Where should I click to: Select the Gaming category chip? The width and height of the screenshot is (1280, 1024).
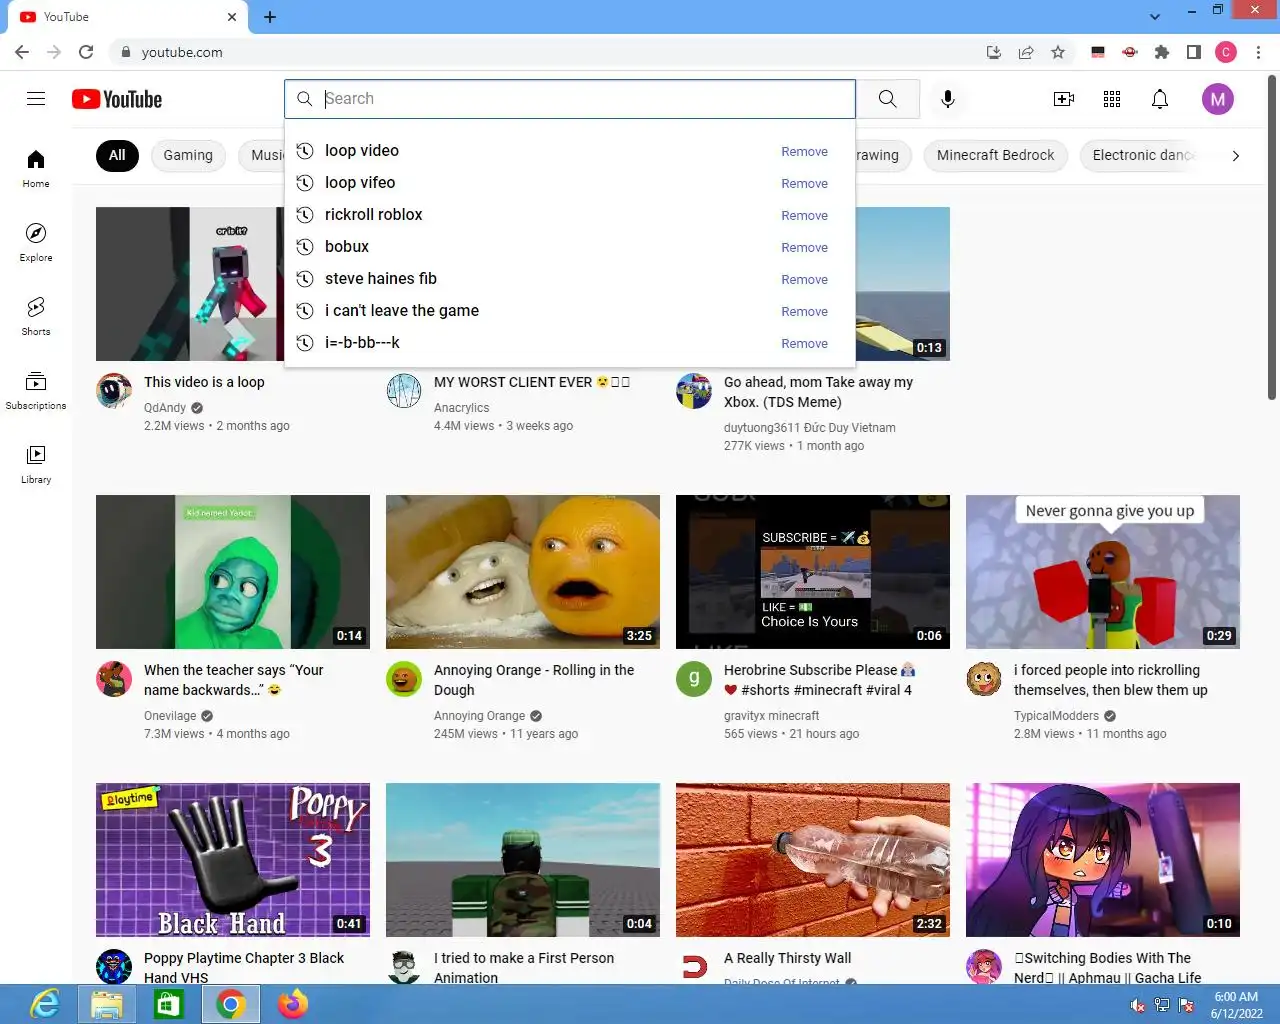[188, 155]
